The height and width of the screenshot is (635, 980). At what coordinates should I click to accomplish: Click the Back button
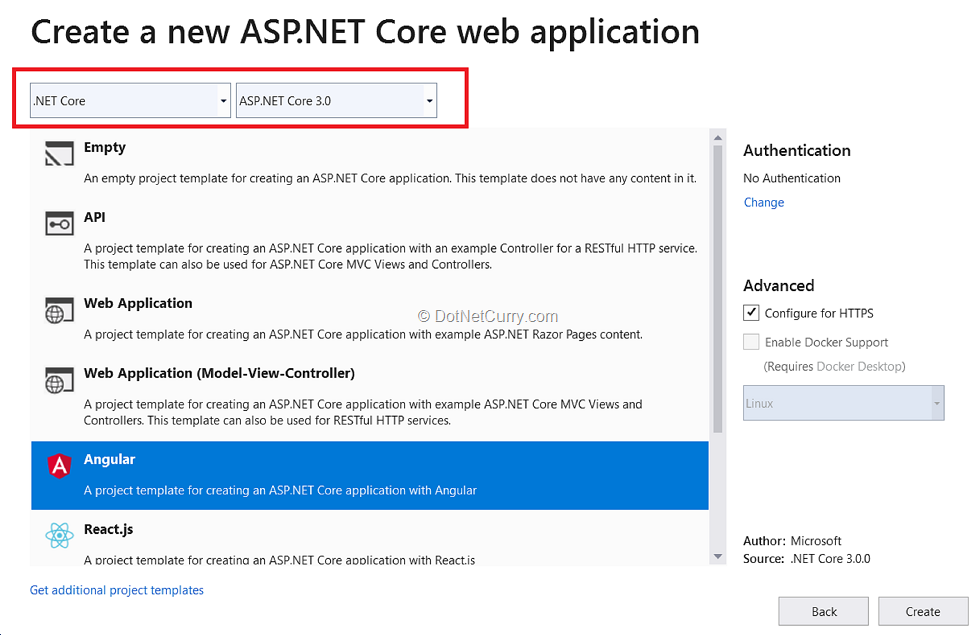click(x=824, y=611)
